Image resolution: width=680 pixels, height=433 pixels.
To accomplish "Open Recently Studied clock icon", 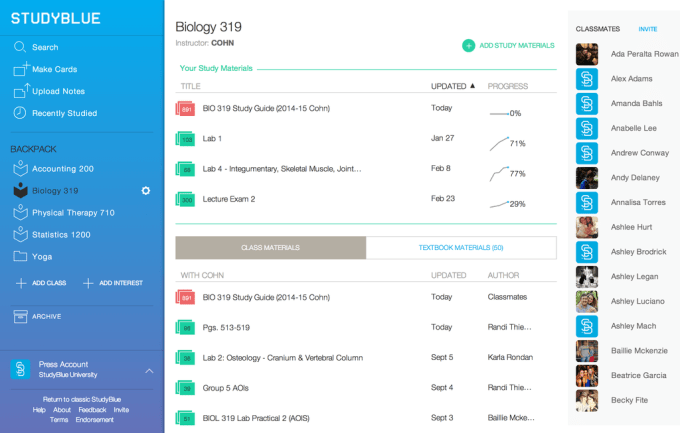I will click(x=20, y=113).
